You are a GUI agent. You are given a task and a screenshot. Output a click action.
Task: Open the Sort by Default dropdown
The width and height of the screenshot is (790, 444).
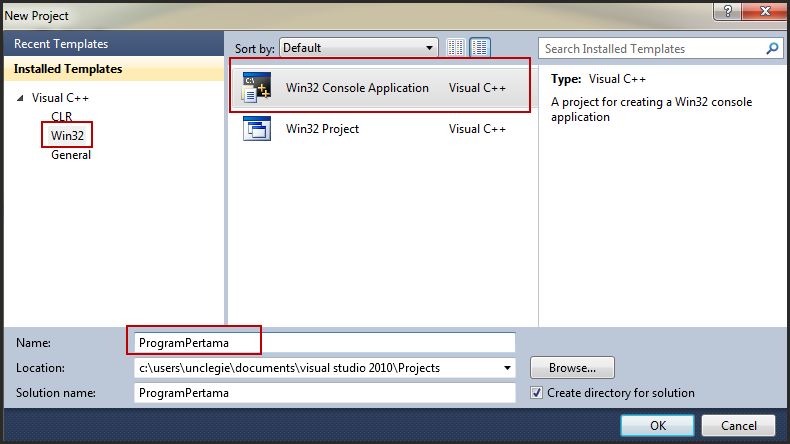coord(359,48)
